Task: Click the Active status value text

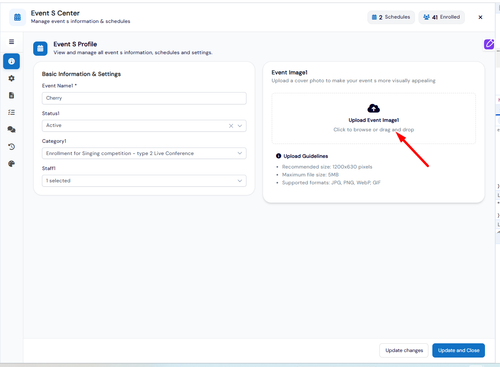Action: [54, 125]
